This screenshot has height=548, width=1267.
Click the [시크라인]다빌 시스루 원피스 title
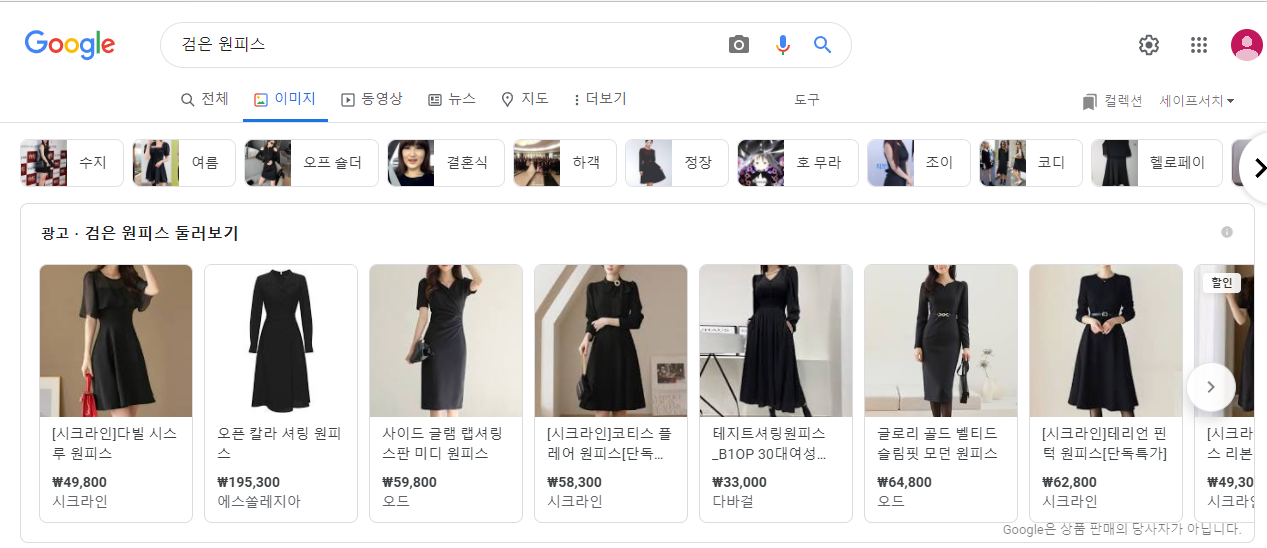tap(114, 444)
